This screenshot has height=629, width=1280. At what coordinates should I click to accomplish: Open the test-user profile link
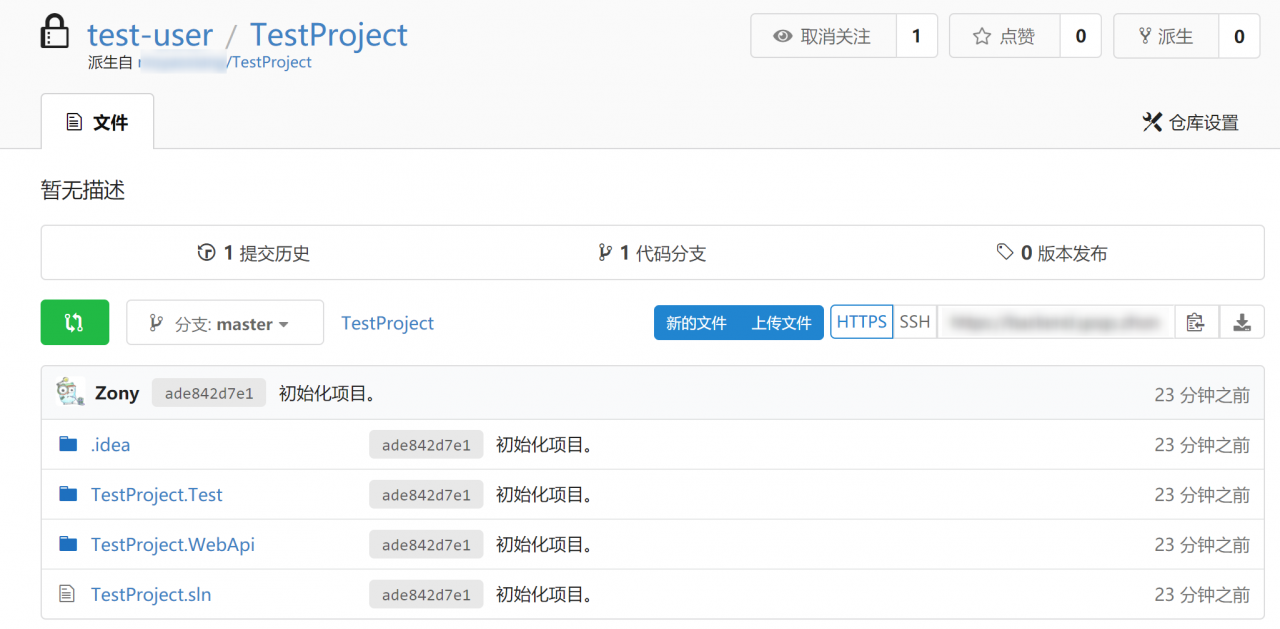point(150,34)
